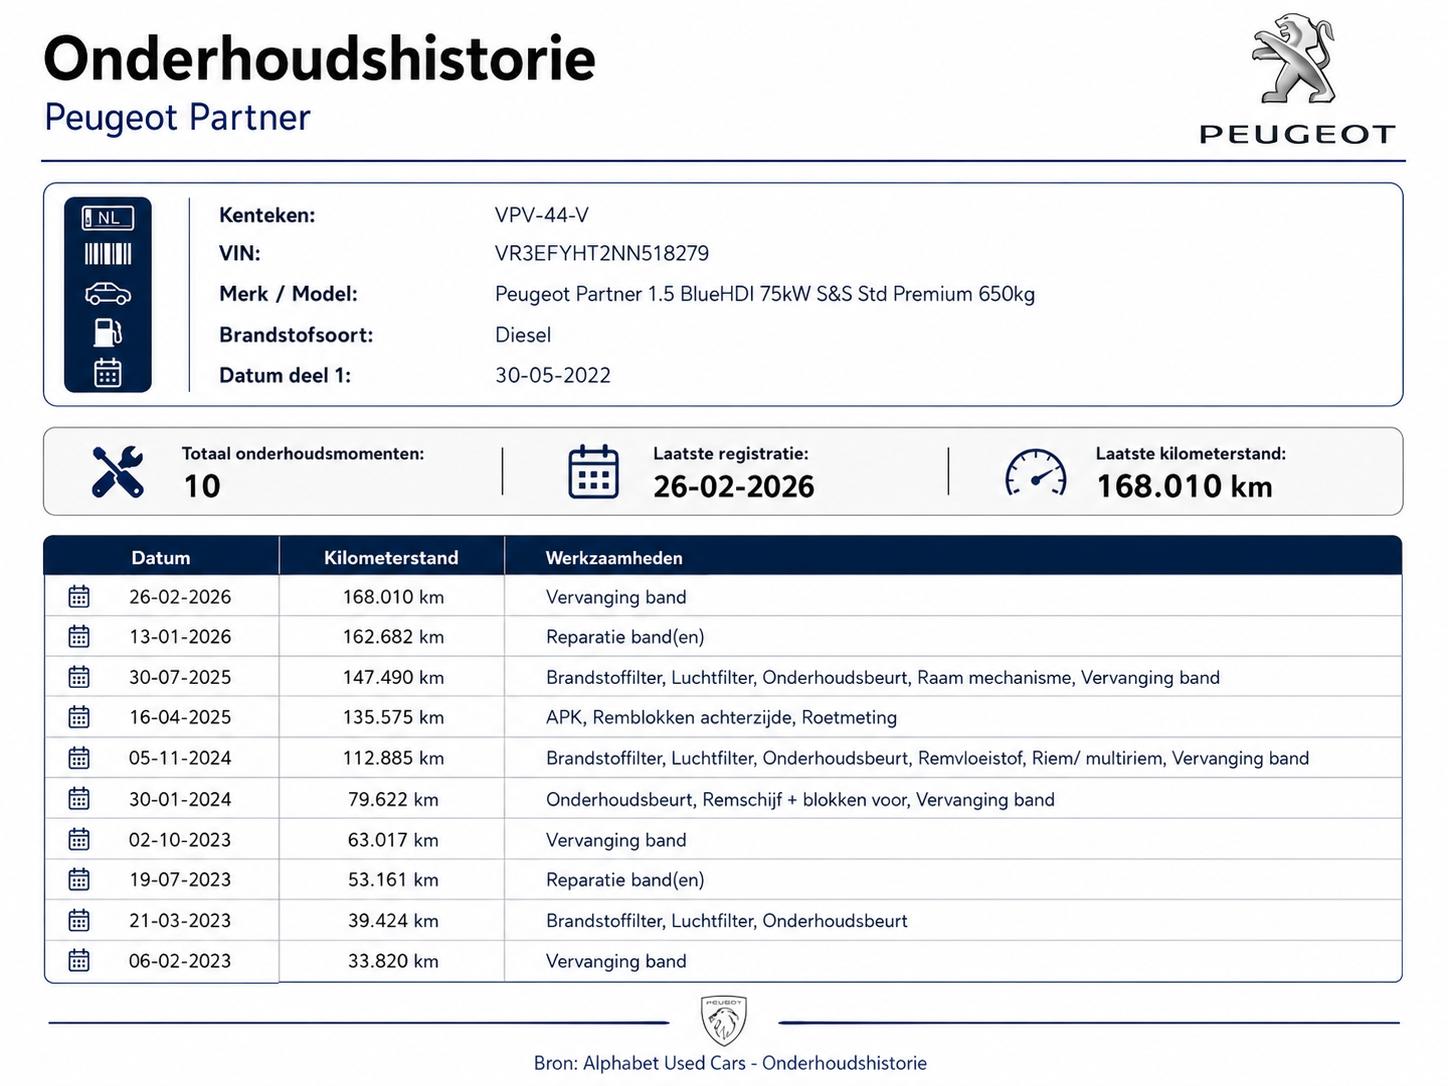Image resolution: width=1448 pixels, height=1086 pixels.
Task: Click the Peugeot shield emblem in the footer
Action: click(x=723, y=1021)
